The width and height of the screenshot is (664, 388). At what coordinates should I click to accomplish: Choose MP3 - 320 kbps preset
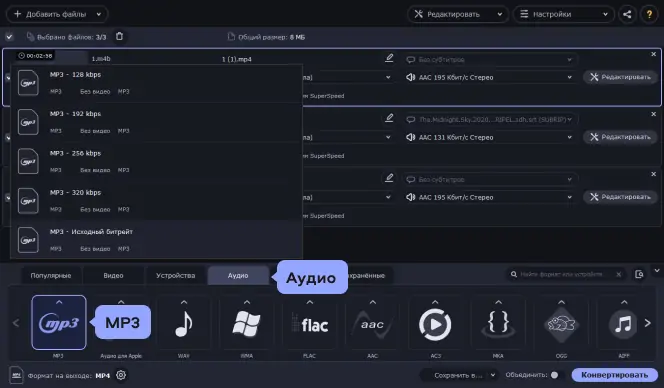click(156, 201)
